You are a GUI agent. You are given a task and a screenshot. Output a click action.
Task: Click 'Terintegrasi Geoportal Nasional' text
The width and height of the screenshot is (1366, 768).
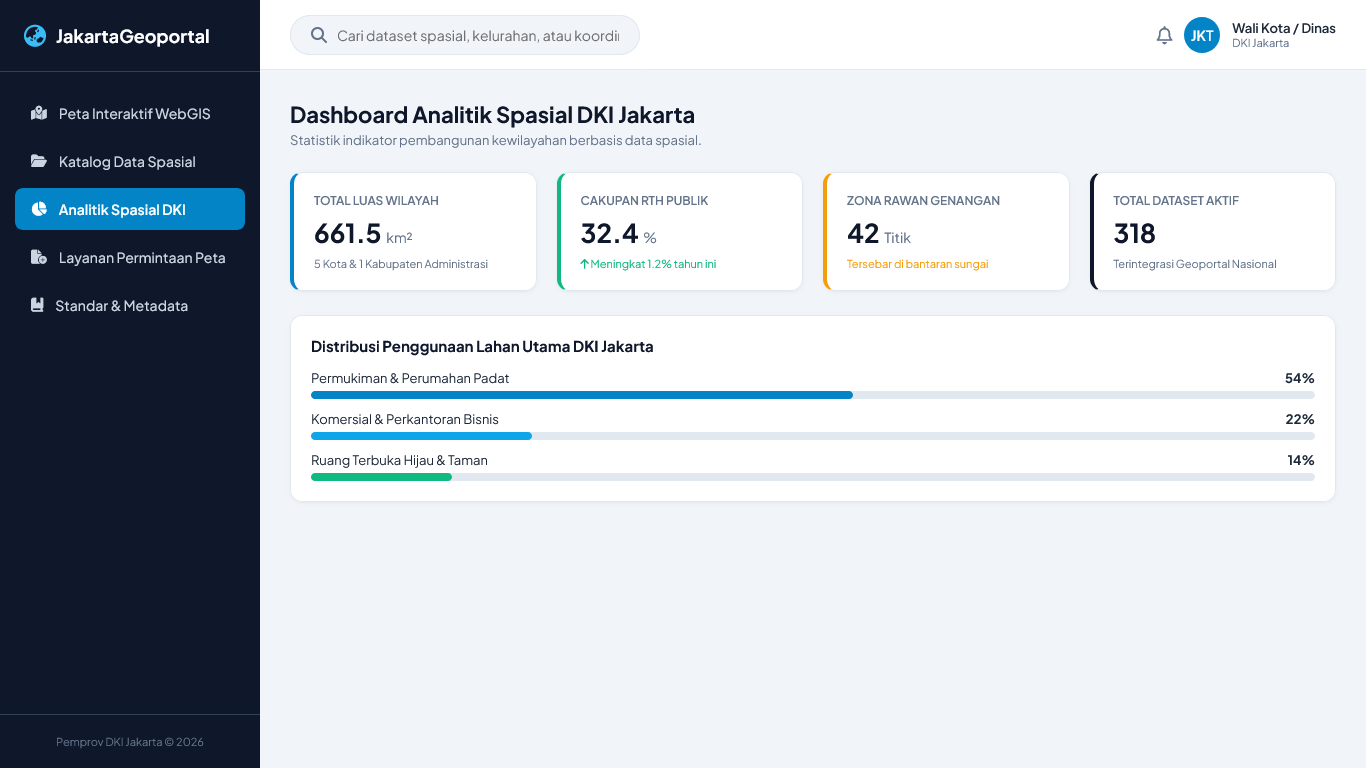click(x=1195, y=264)
